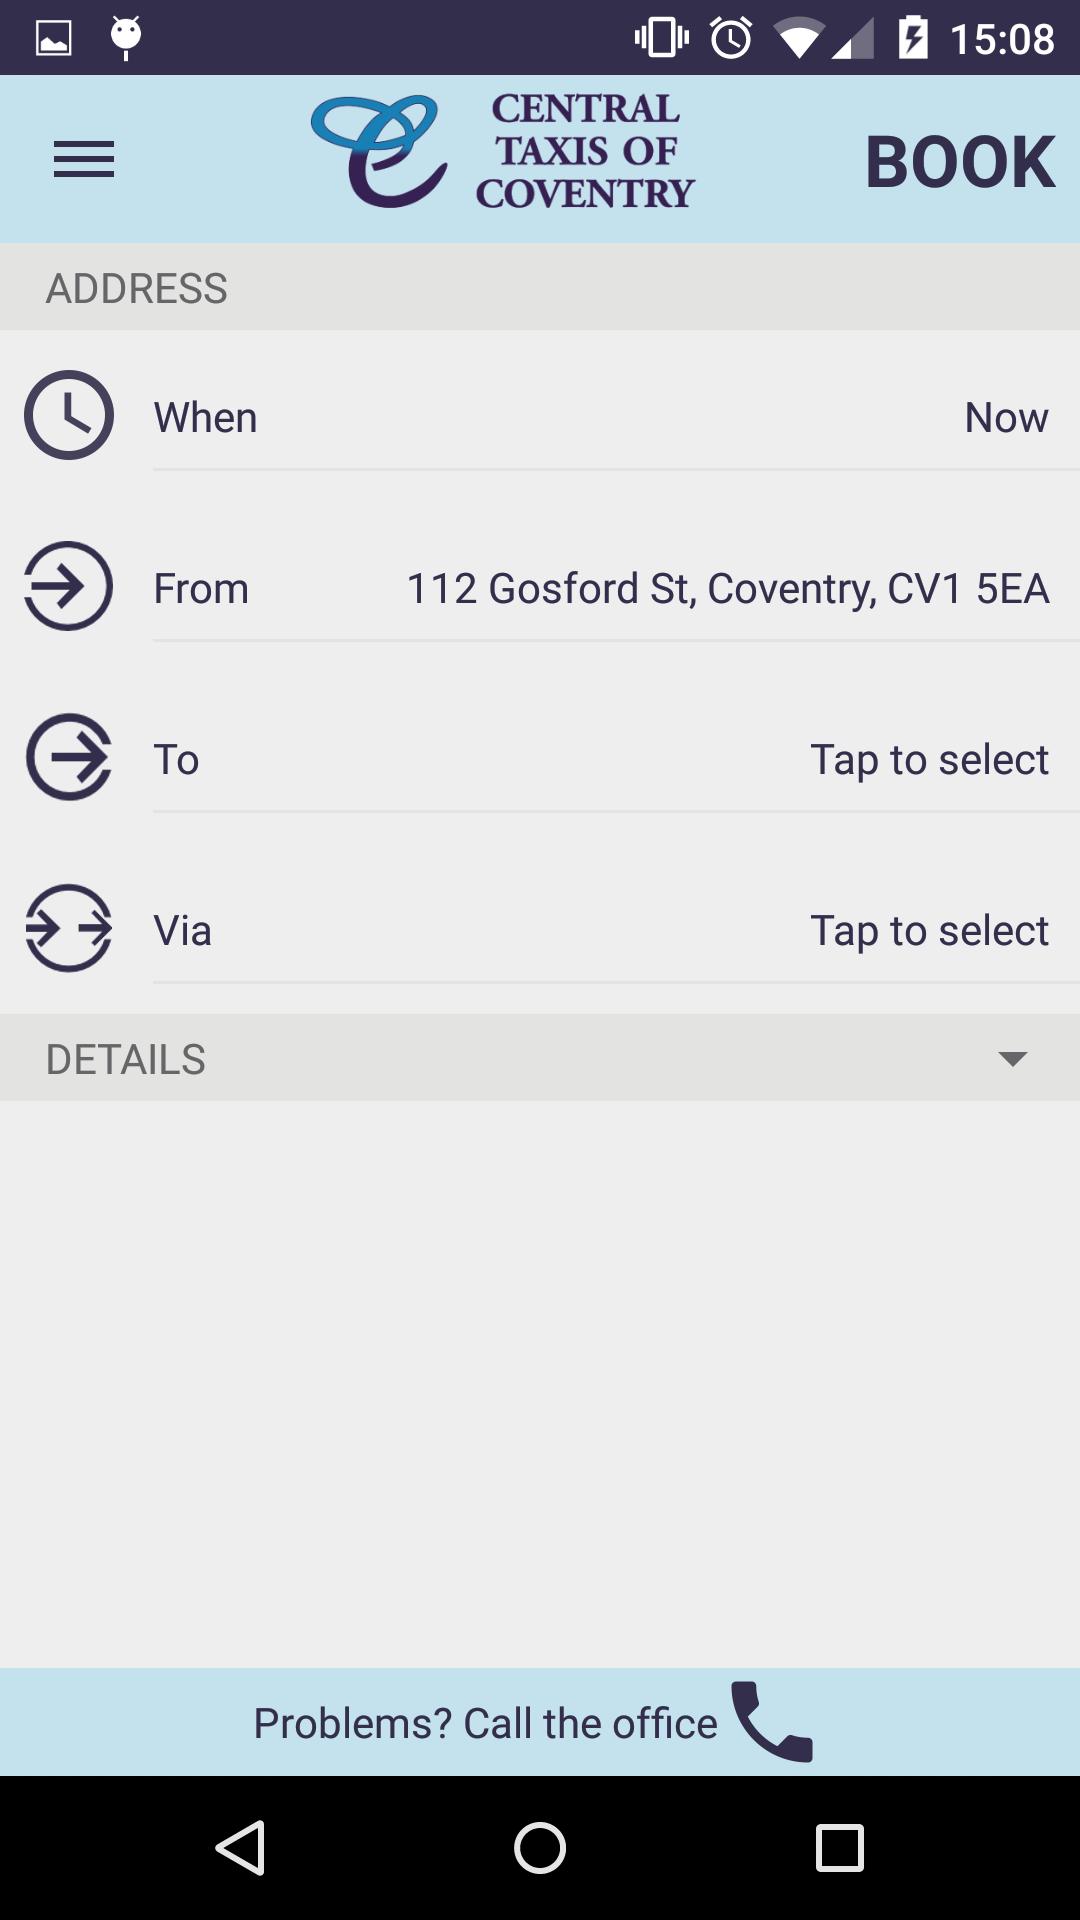The width and height of the screenshot is (1080, 1920).
Task: Tap the Central Taxis of Coventry logo
Action: pos(502,152)
